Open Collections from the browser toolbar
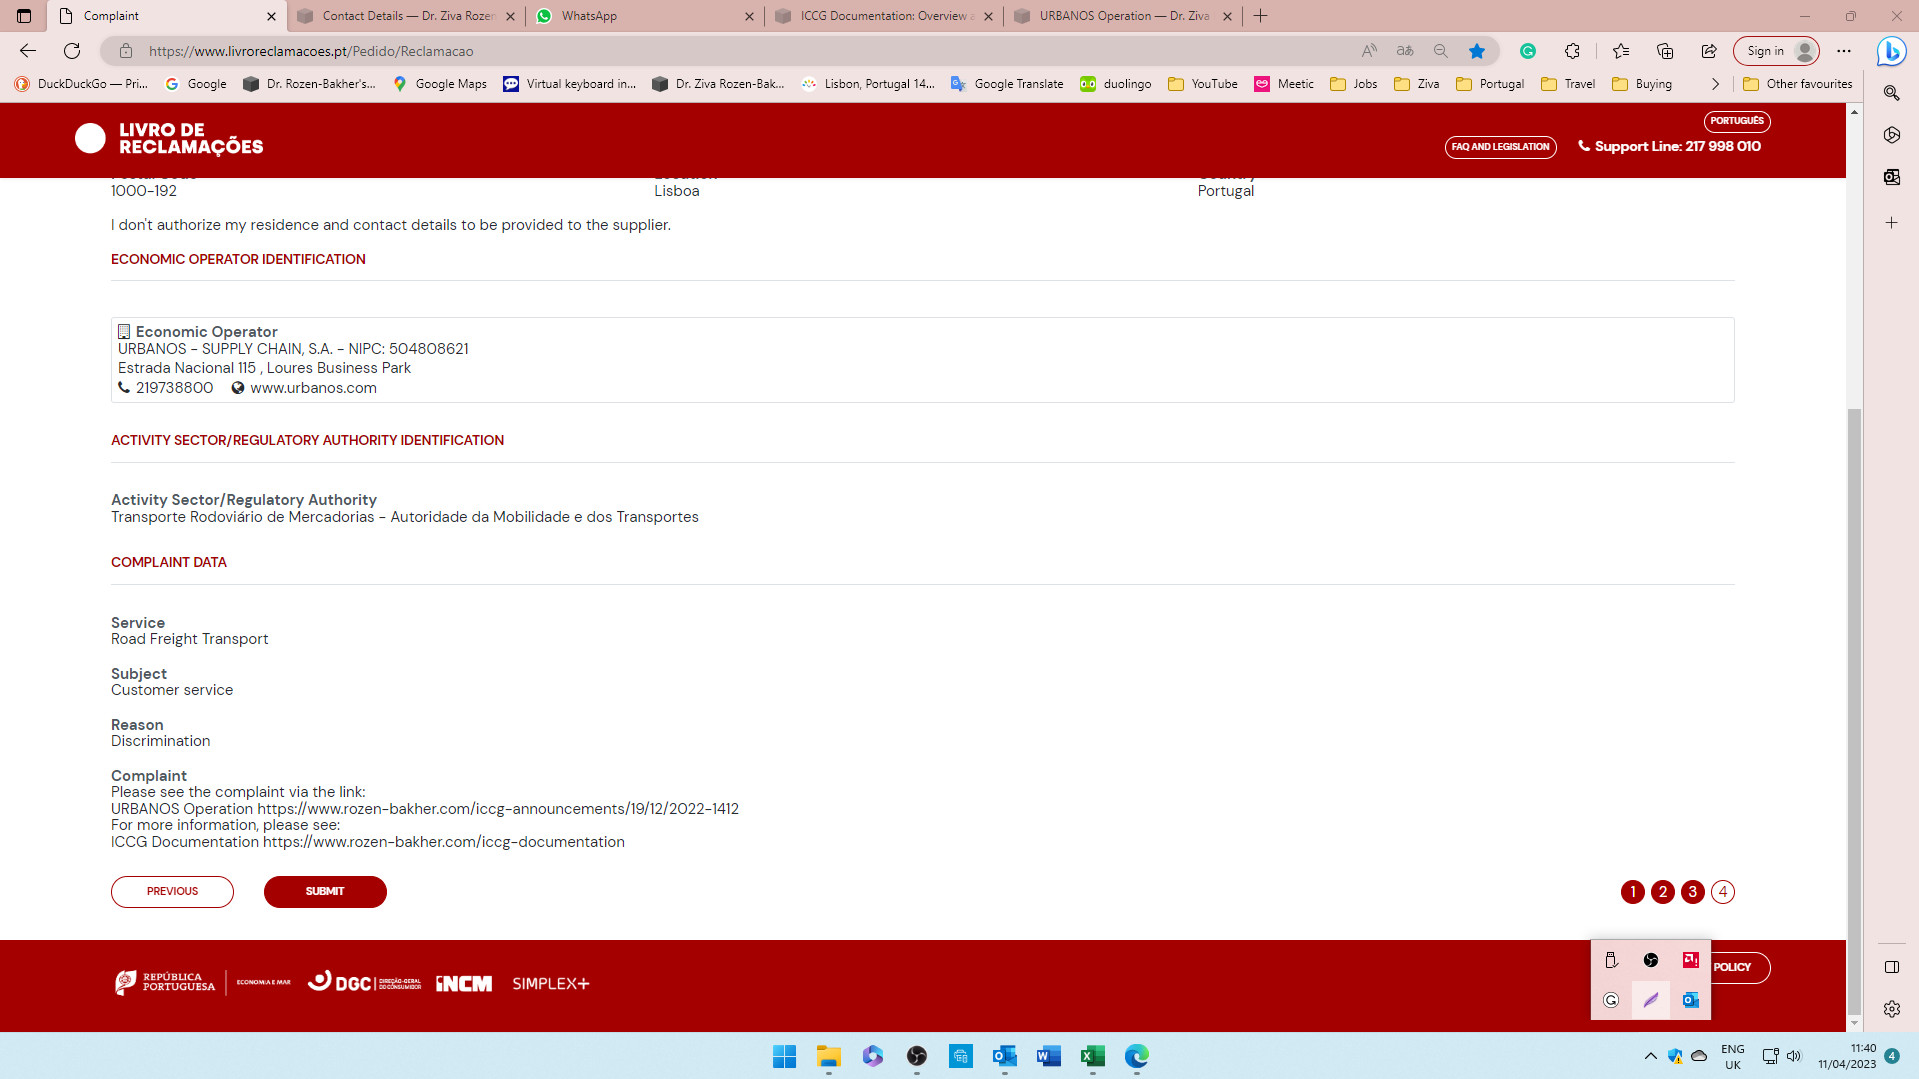 [x=1663, y=51]
